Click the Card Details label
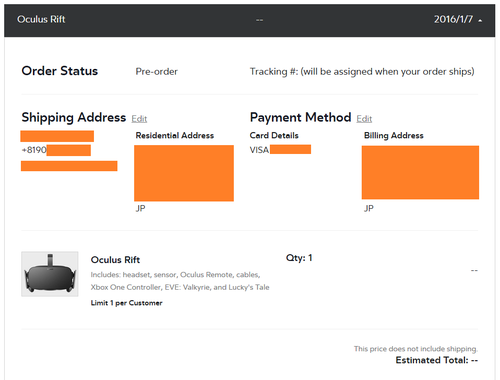 (x=274, y=135)
